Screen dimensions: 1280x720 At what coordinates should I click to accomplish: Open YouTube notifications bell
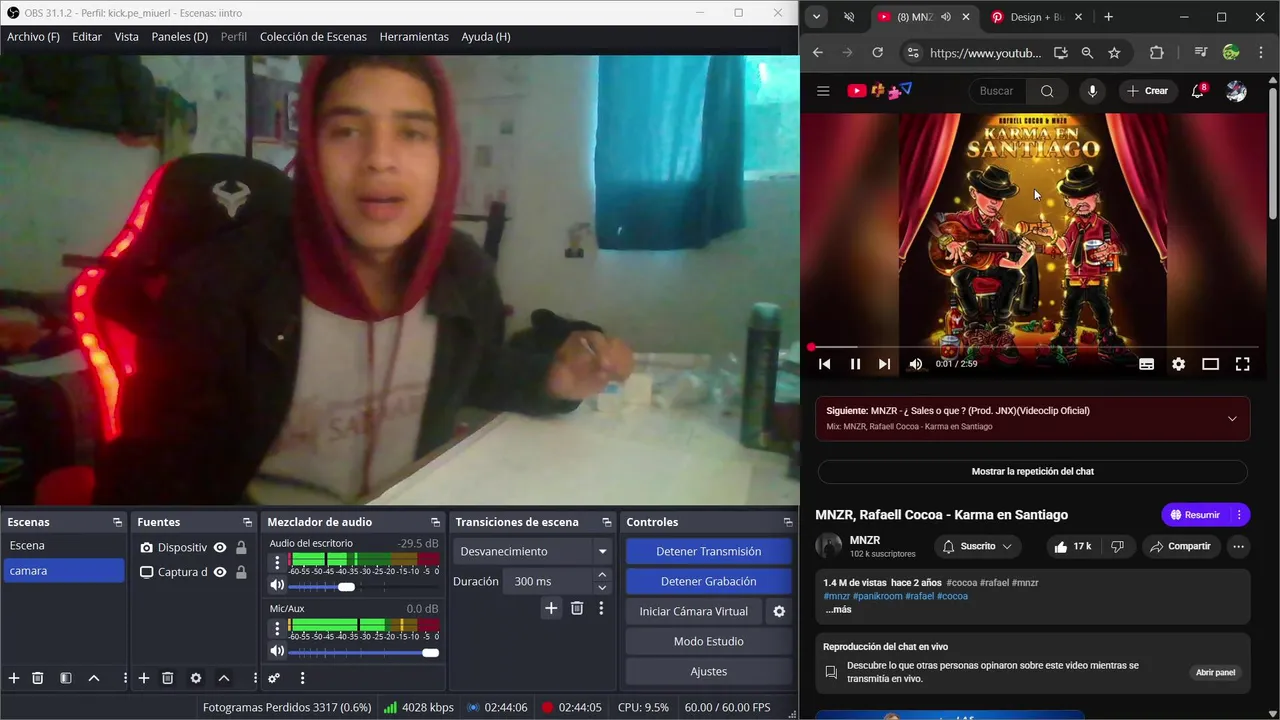(x=1198, y=91)
